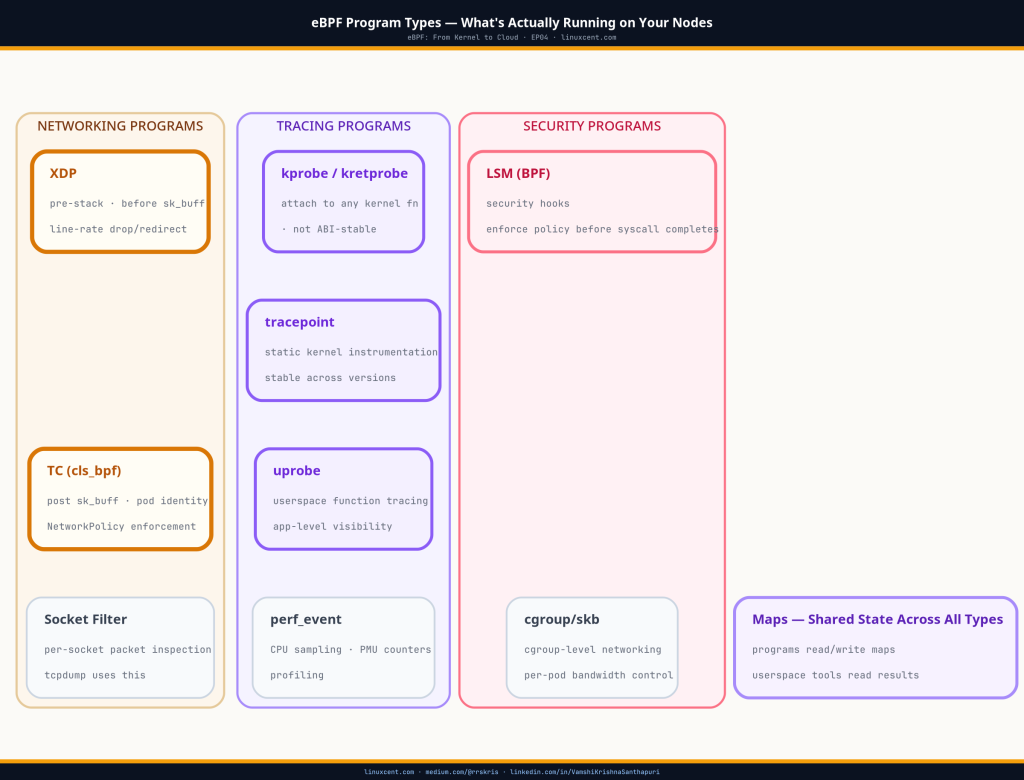Click 'profiling' text in perf_event card

tap(296, 675)
